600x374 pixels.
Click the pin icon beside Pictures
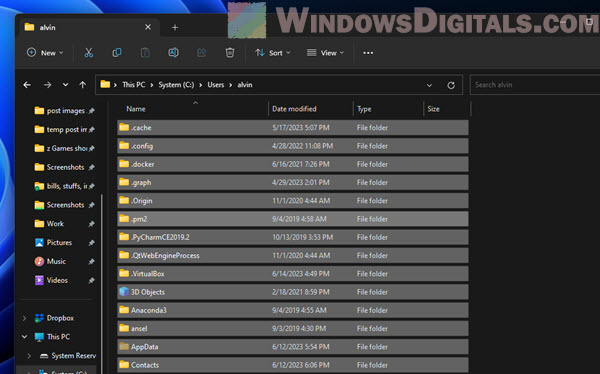click(x=91, y=243)
